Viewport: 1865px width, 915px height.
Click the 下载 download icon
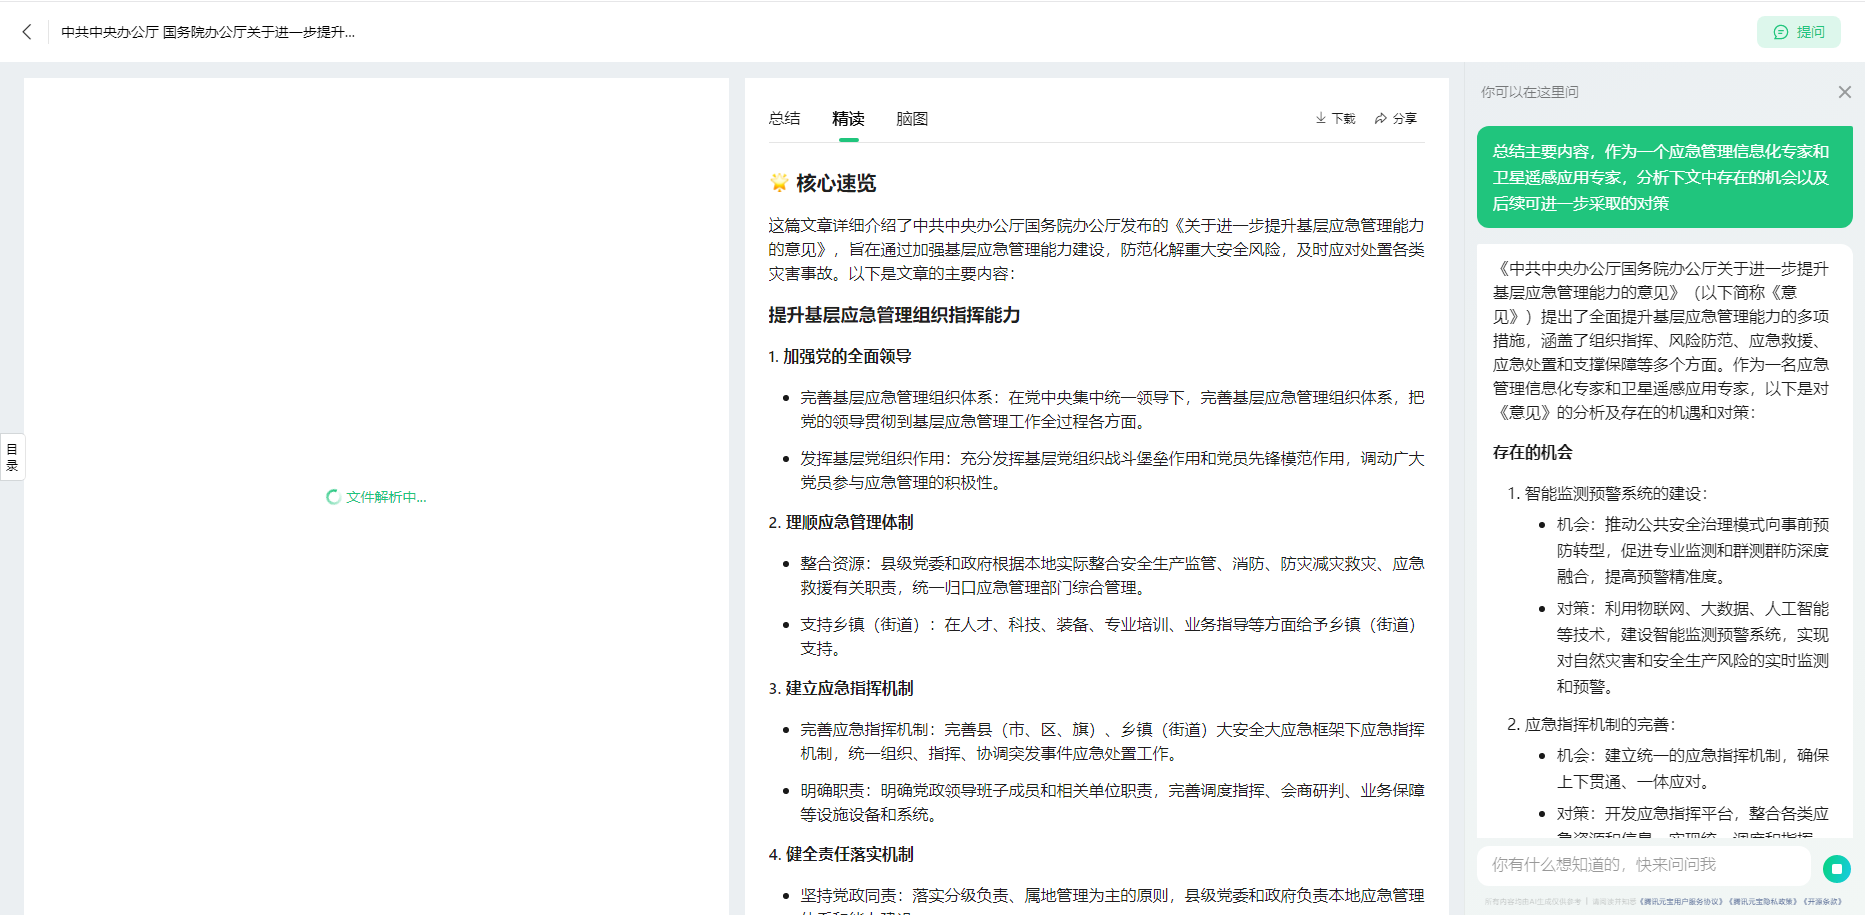pos(1335,118)
